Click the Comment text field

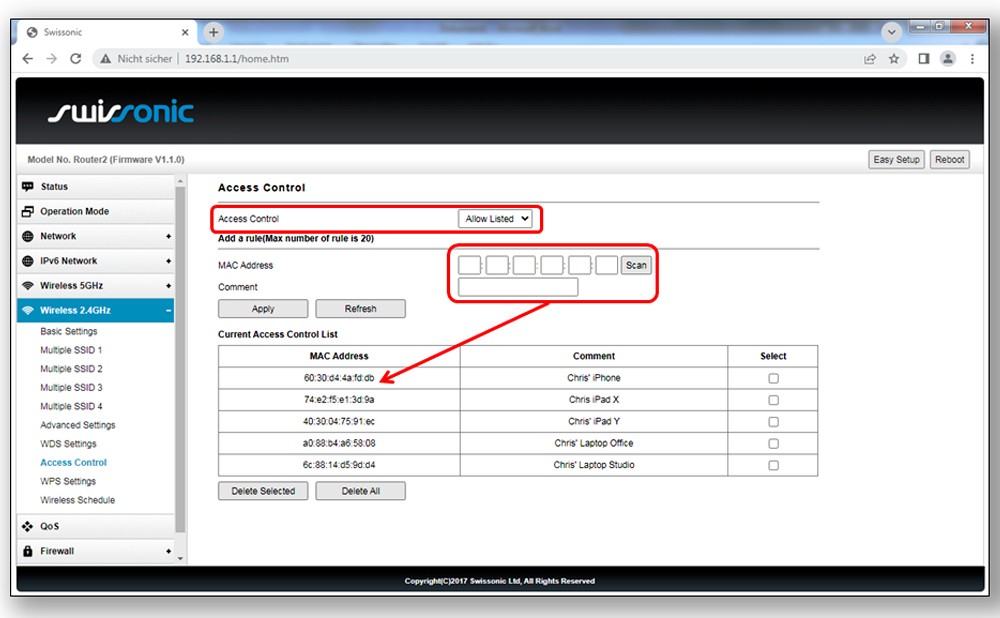(x=518, y=288)
